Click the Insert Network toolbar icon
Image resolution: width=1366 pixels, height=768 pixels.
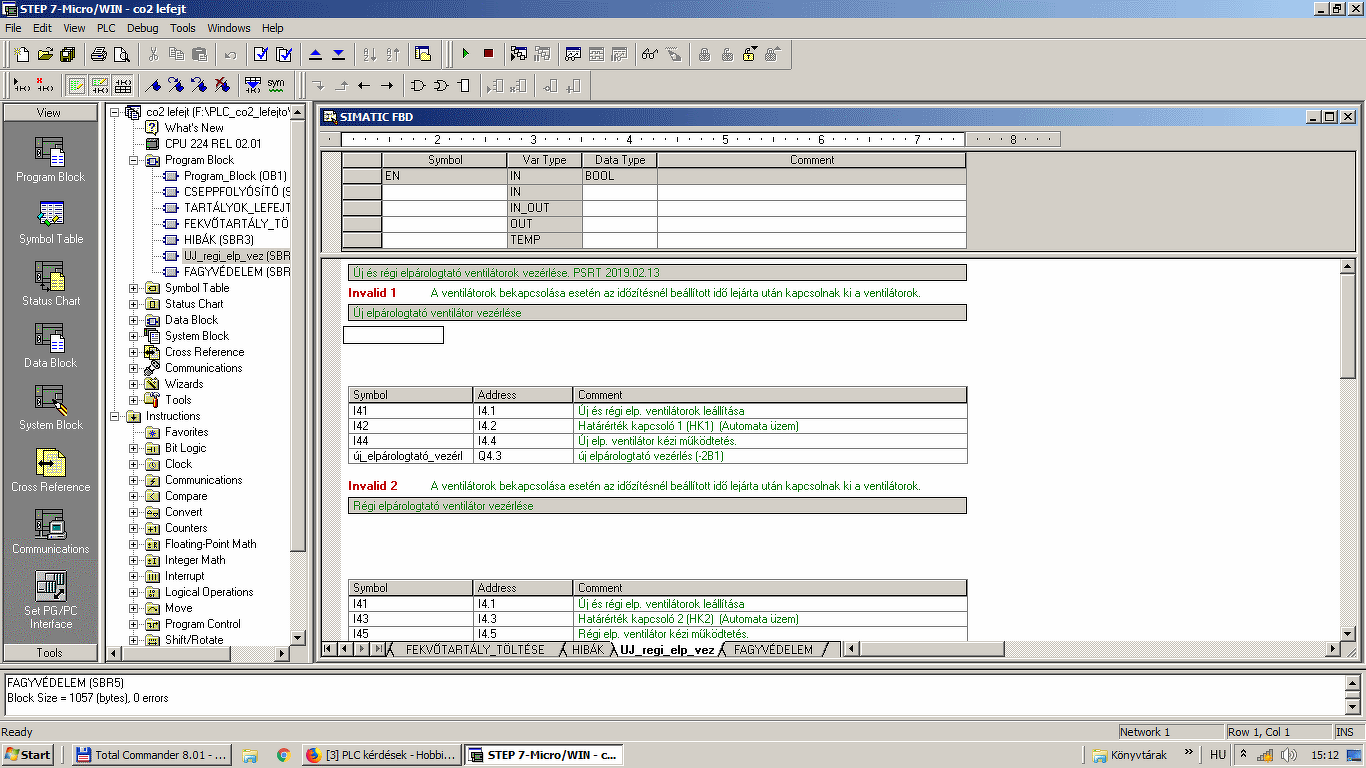[x=22, y=85]
